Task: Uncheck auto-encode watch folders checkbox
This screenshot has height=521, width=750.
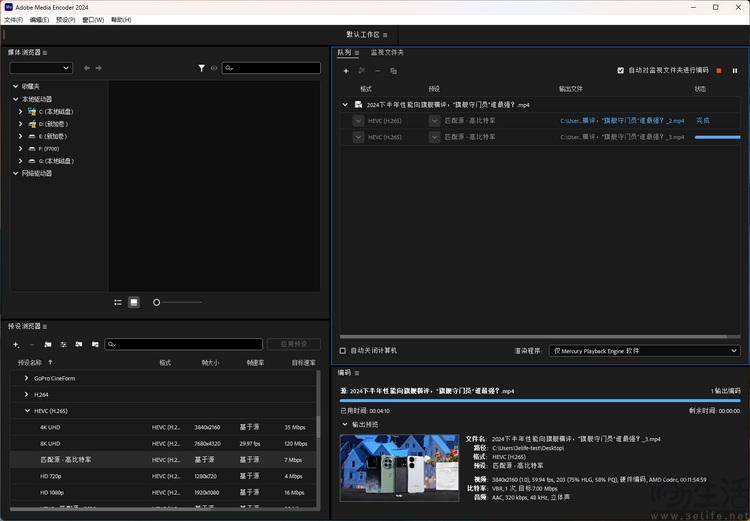Action: (x=620, y=70)
